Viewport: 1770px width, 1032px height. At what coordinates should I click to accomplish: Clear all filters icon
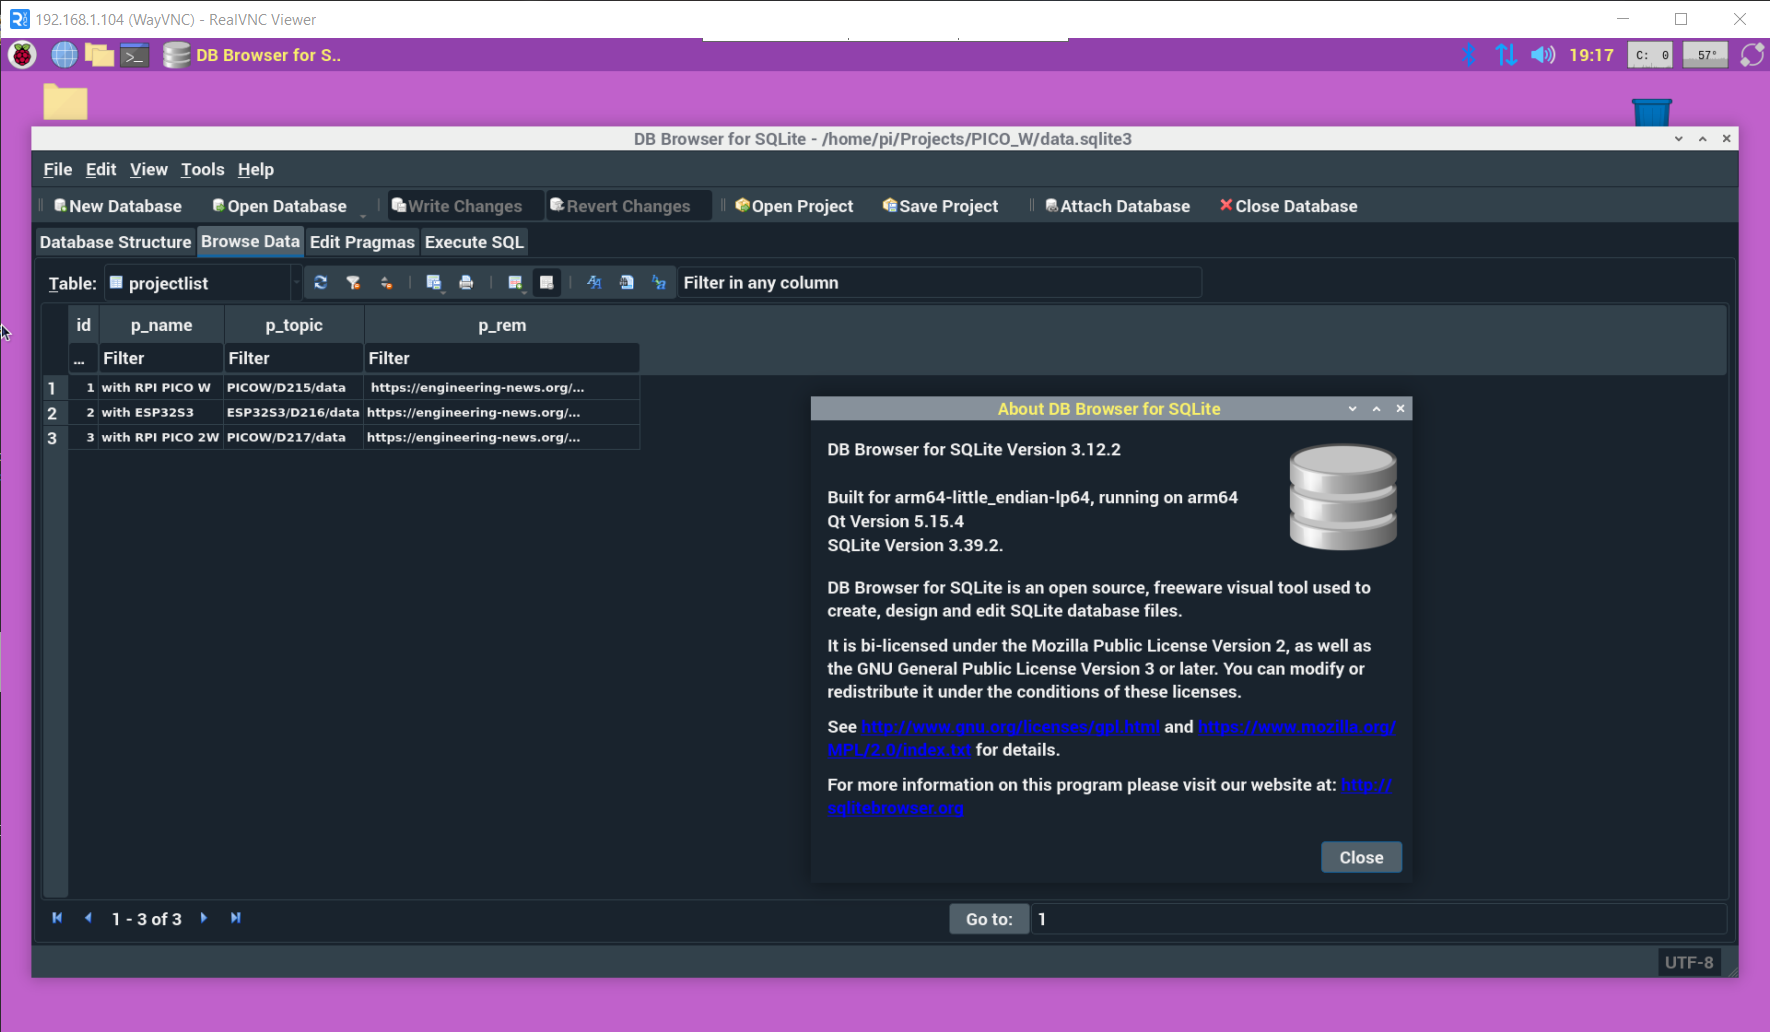click(353, 283)
